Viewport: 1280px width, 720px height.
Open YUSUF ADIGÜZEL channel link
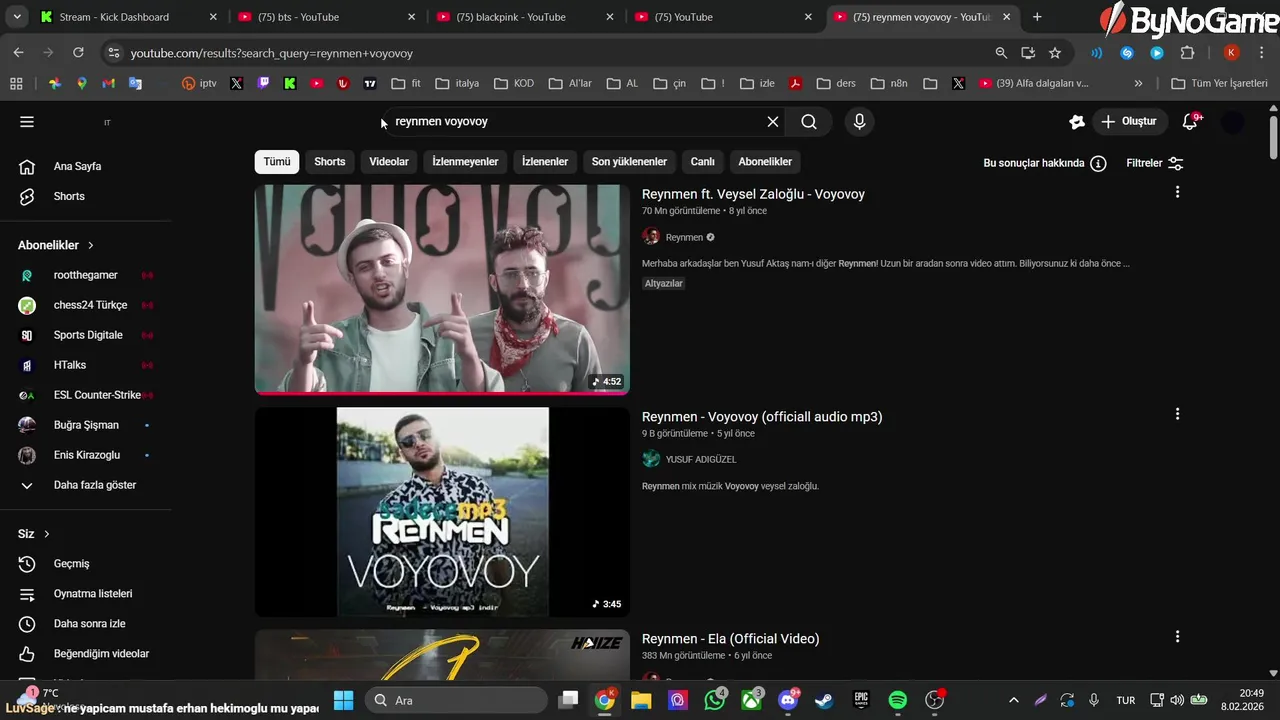point(700,459)
